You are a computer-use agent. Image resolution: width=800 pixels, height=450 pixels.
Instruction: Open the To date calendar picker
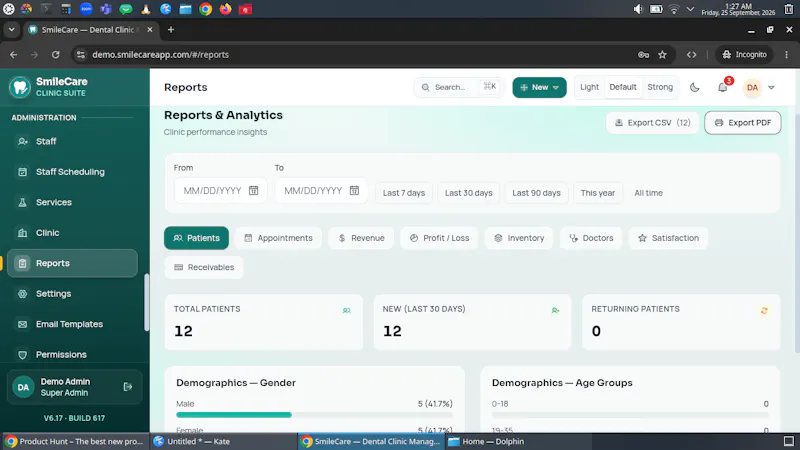(x=354, y=190)
